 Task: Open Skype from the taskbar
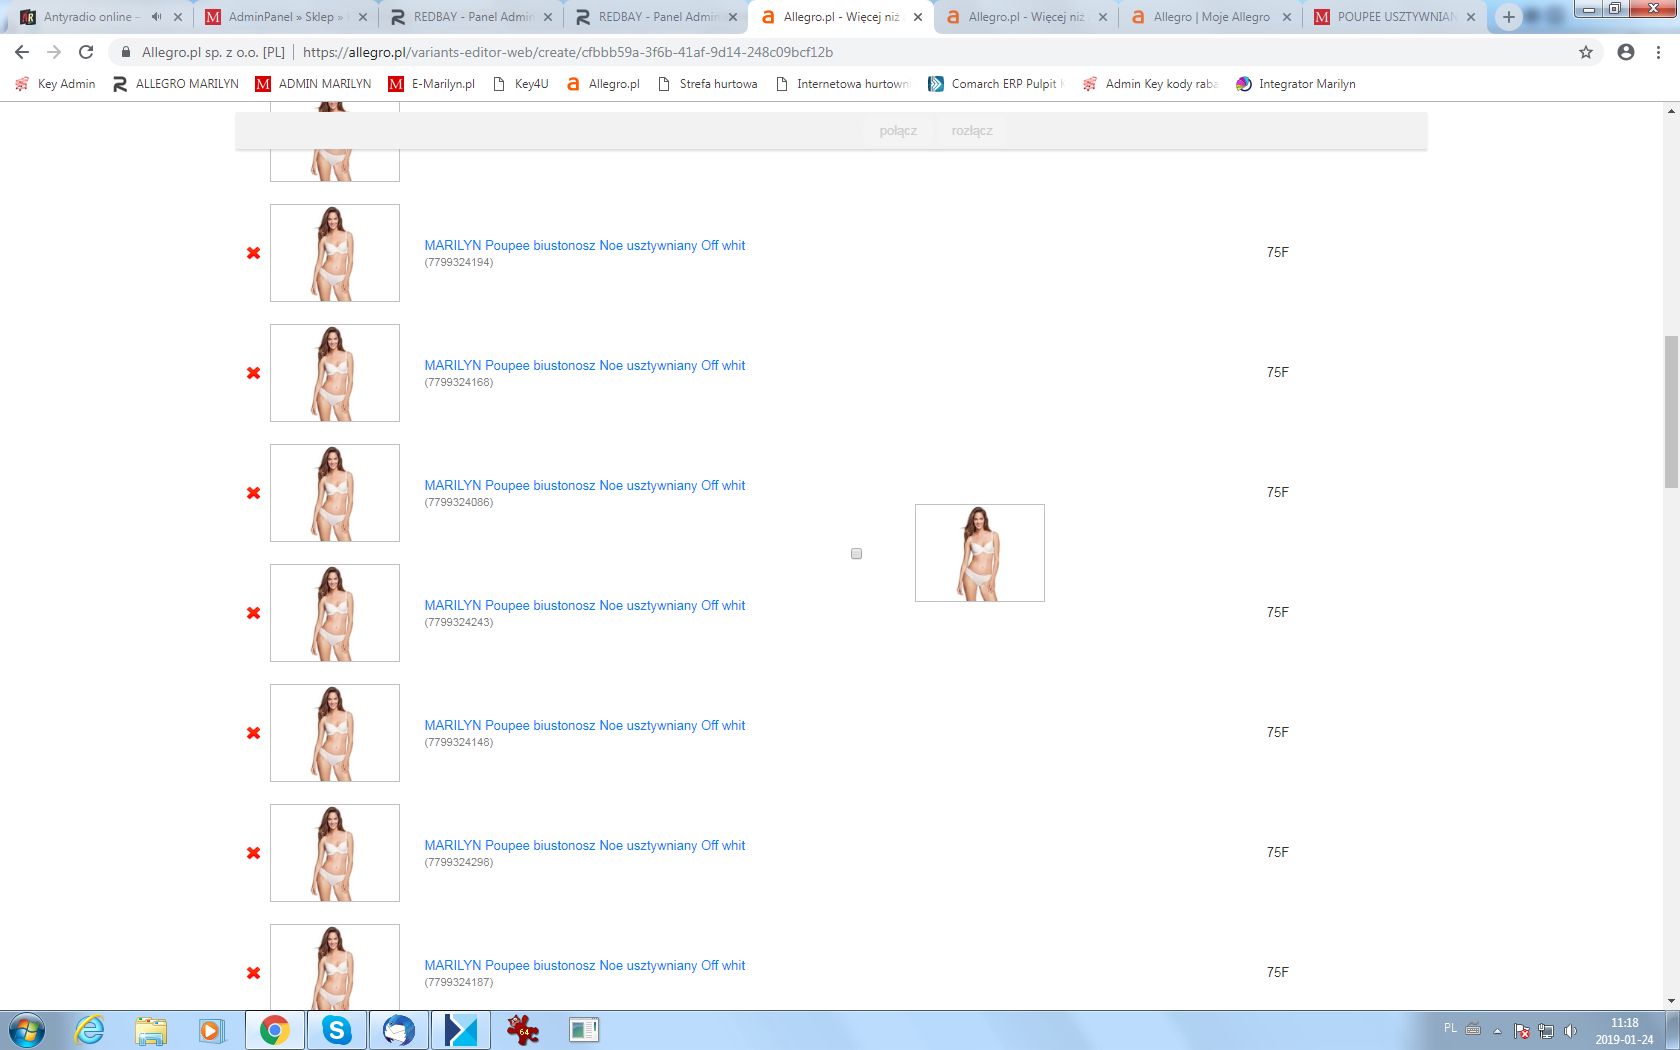tap(337, 1029)
